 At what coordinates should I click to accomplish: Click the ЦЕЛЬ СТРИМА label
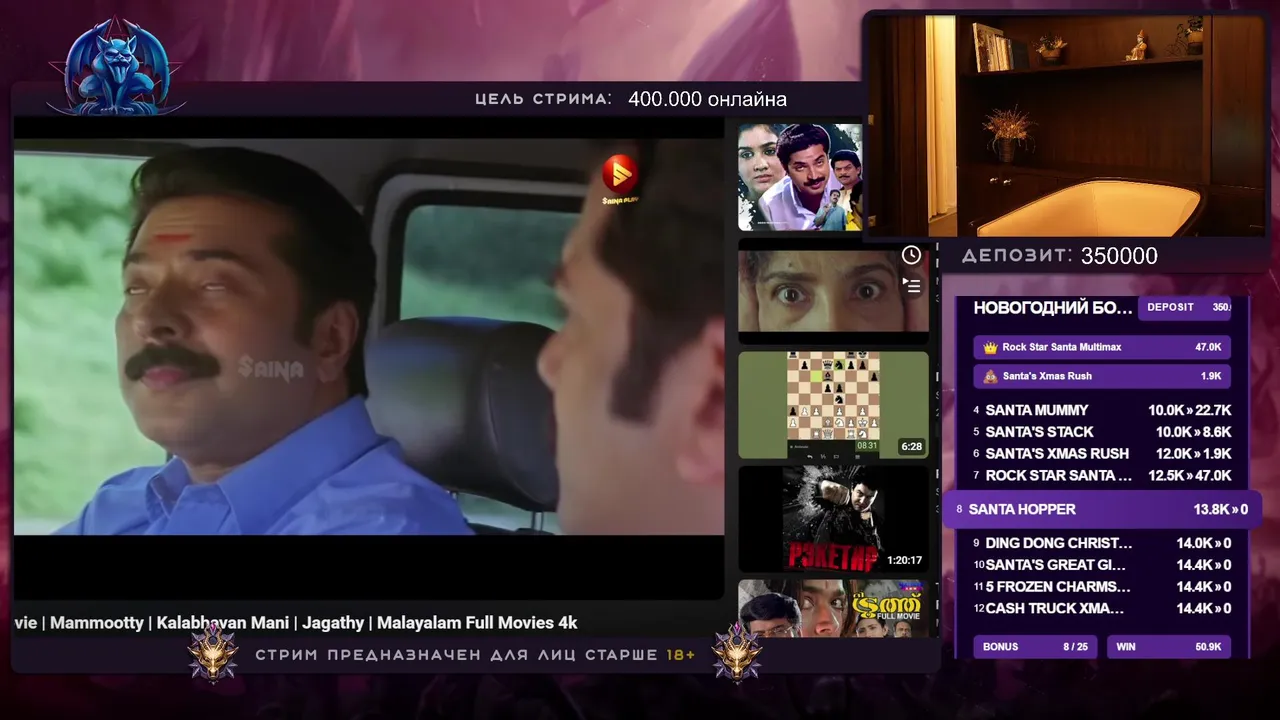pyautogui.click(x=543, y=99)
